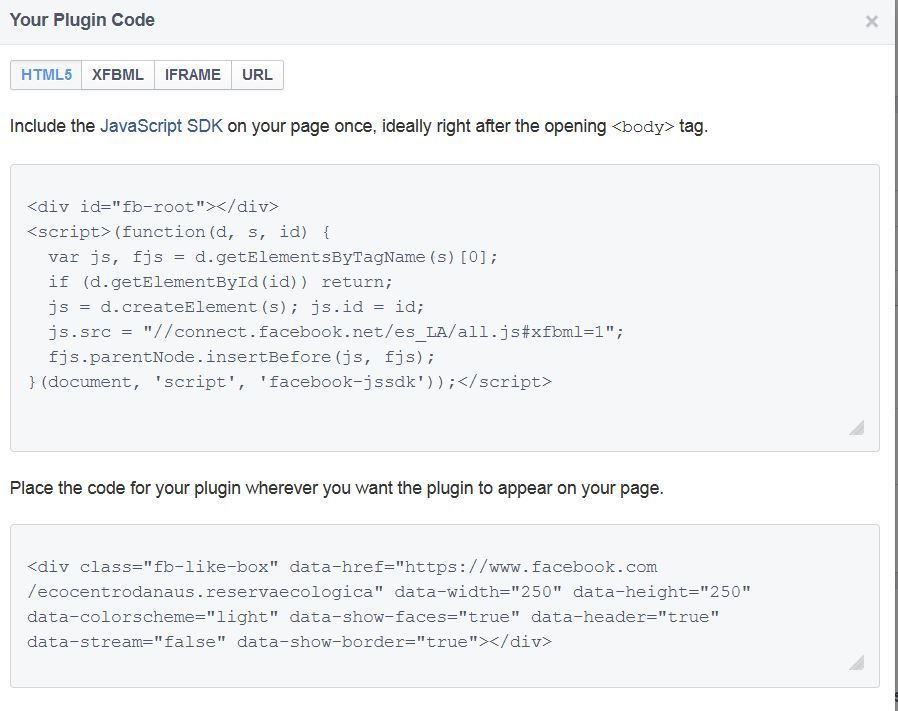
Task: Click the 'Place the code for your plugin' instruction
Action: (x=337, y=488)
